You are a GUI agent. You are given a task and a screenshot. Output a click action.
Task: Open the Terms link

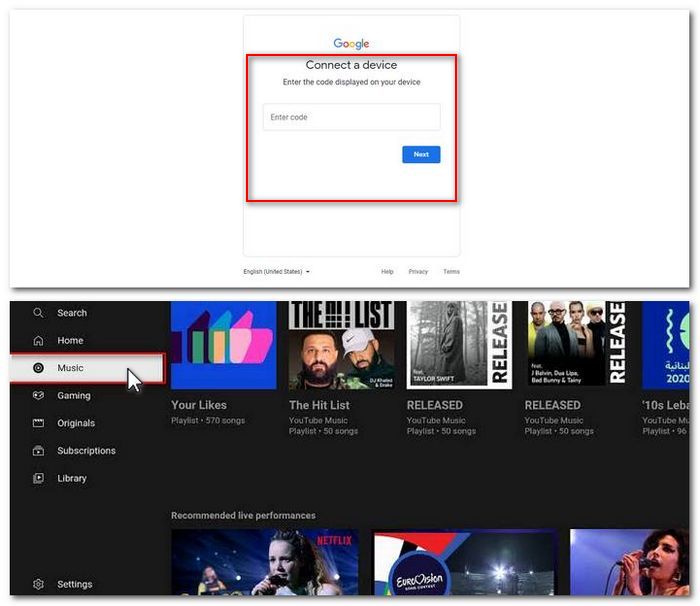[451, 272]
